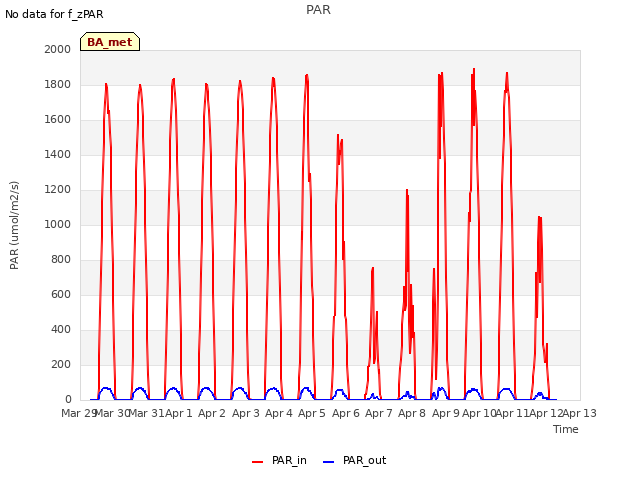Click the Apr 7 x-axis tick label
640x480 pixels.
pyautogui.click(x=379, y=413)
